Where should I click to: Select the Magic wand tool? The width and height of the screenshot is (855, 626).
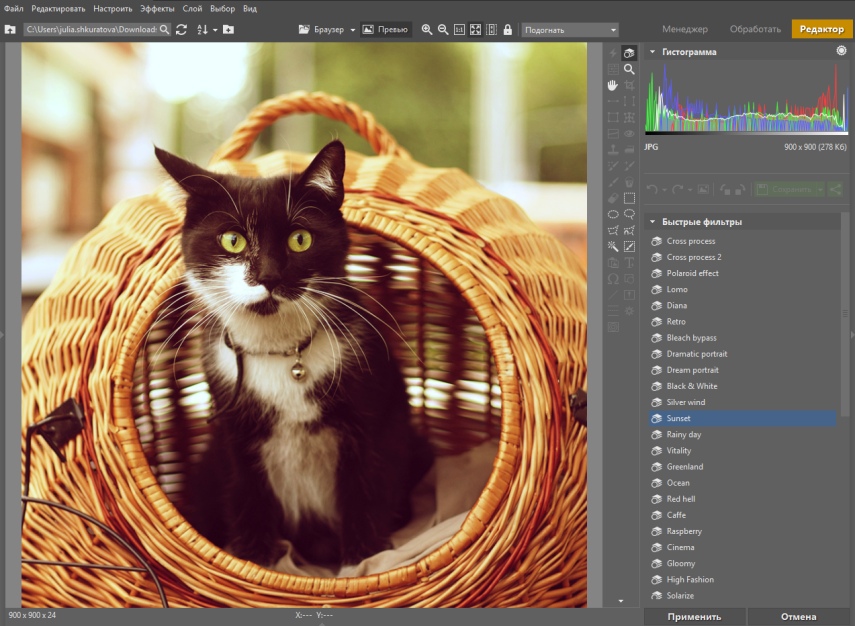coord(613,246)
